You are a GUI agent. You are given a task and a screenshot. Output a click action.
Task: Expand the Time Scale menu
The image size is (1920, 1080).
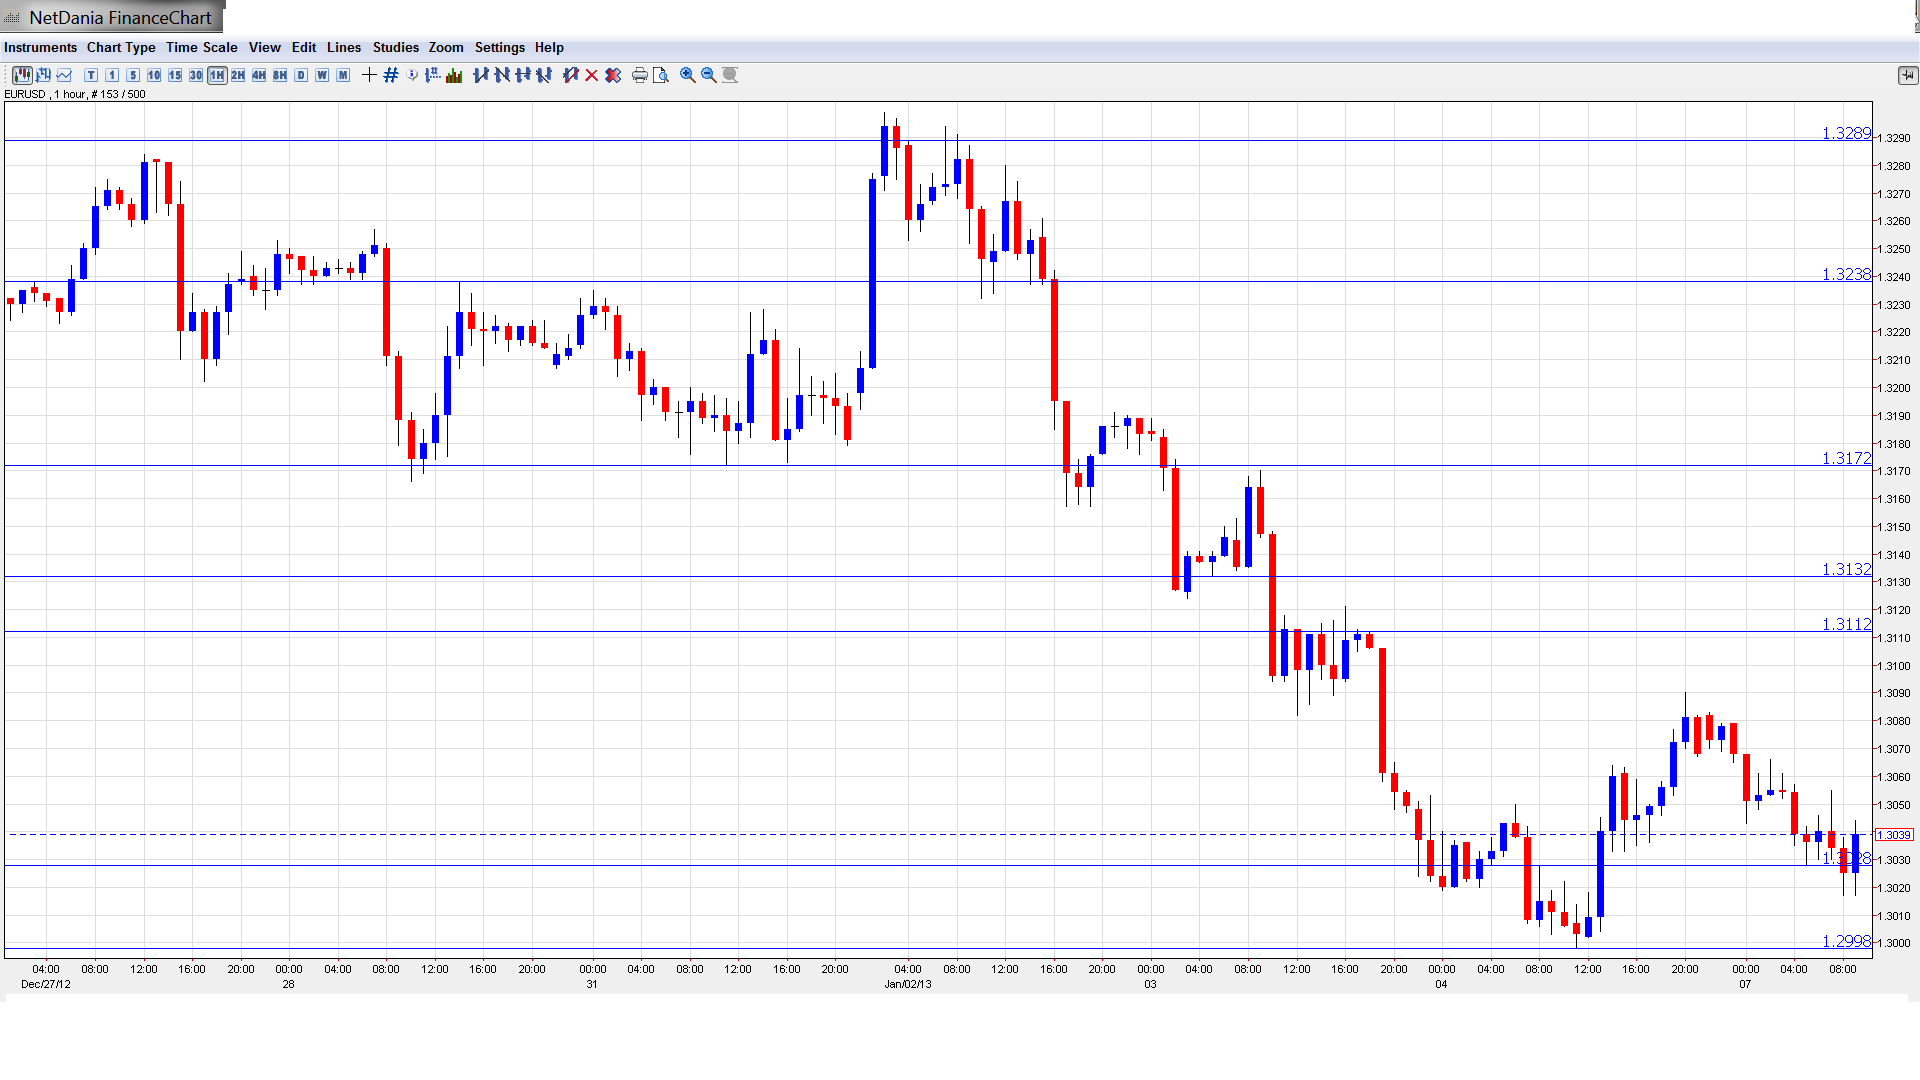pos(201,47)
